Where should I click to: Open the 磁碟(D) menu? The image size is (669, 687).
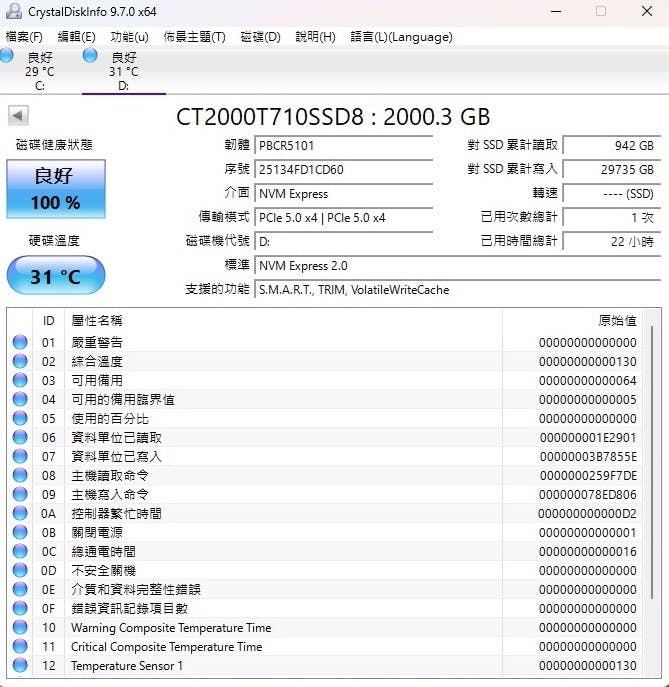(x=260, y=37)
